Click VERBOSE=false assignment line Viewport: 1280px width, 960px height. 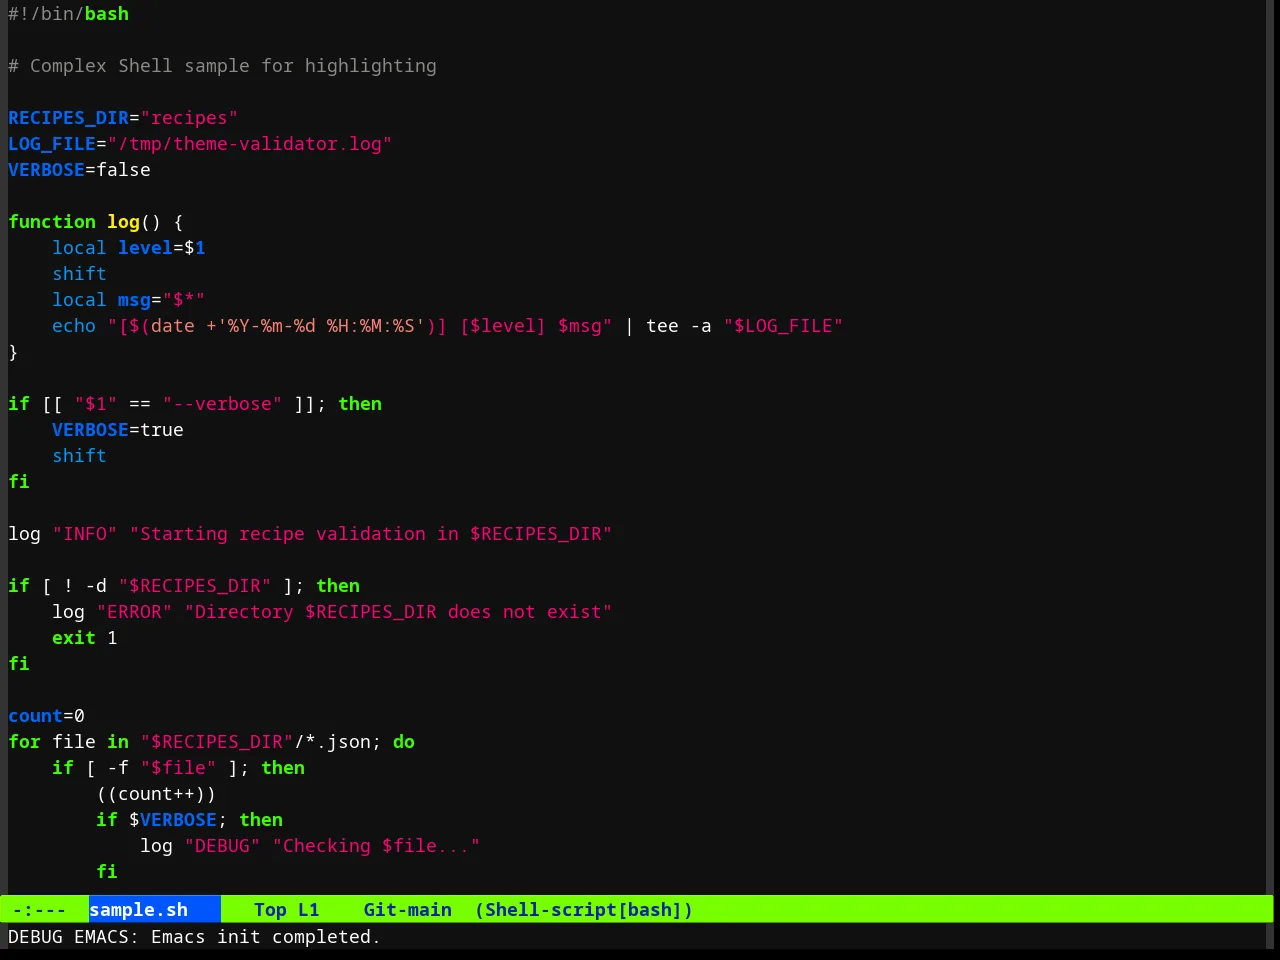(x=79, y=170)
